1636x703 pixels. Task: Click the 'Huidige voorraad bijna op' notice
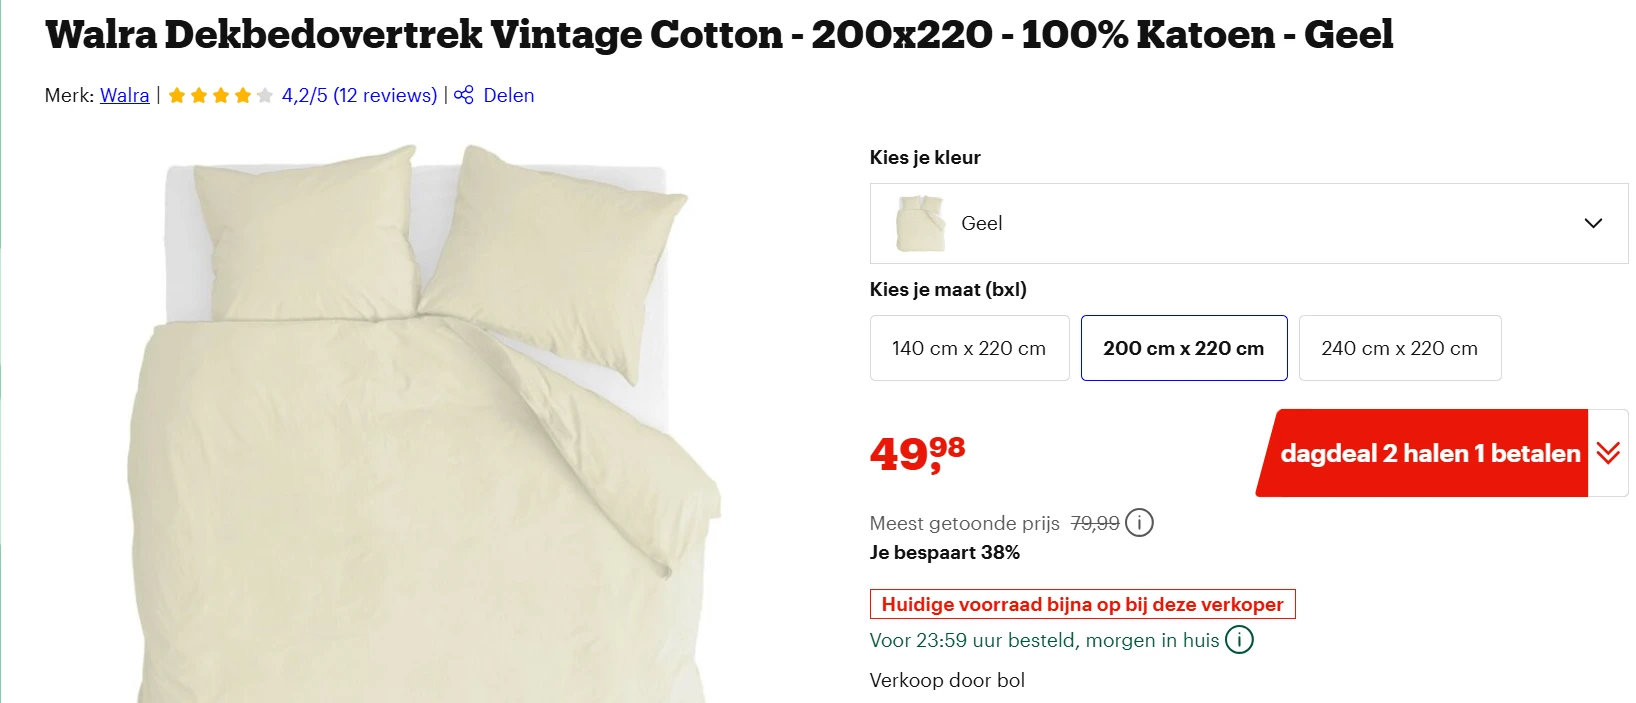(1082, 605)
